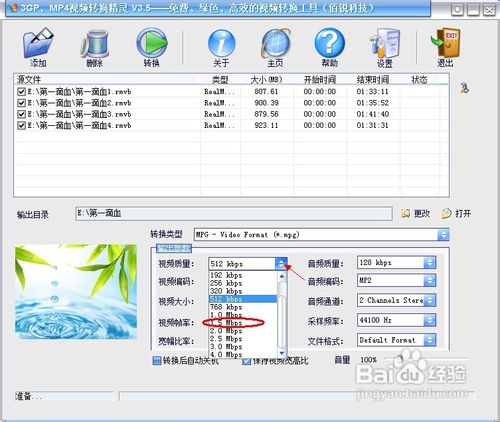This screenshot has height=422, width=500.
Task: Click the water drop preview thumbnail
Action: pos(76,292)
